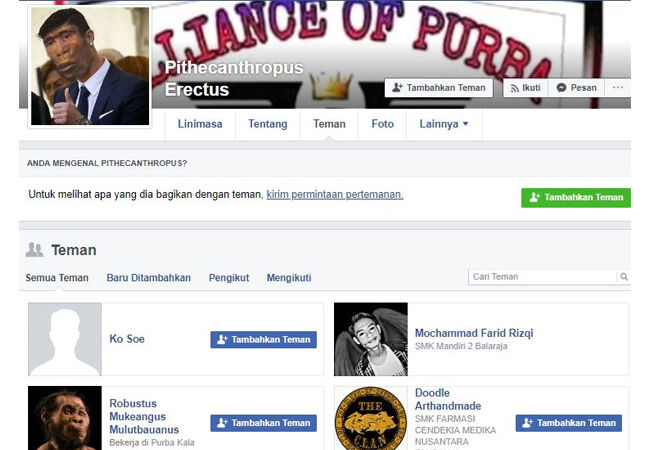View the Mengikuti list
Viewport: 650px width, 450px height.
pos(289,278)
